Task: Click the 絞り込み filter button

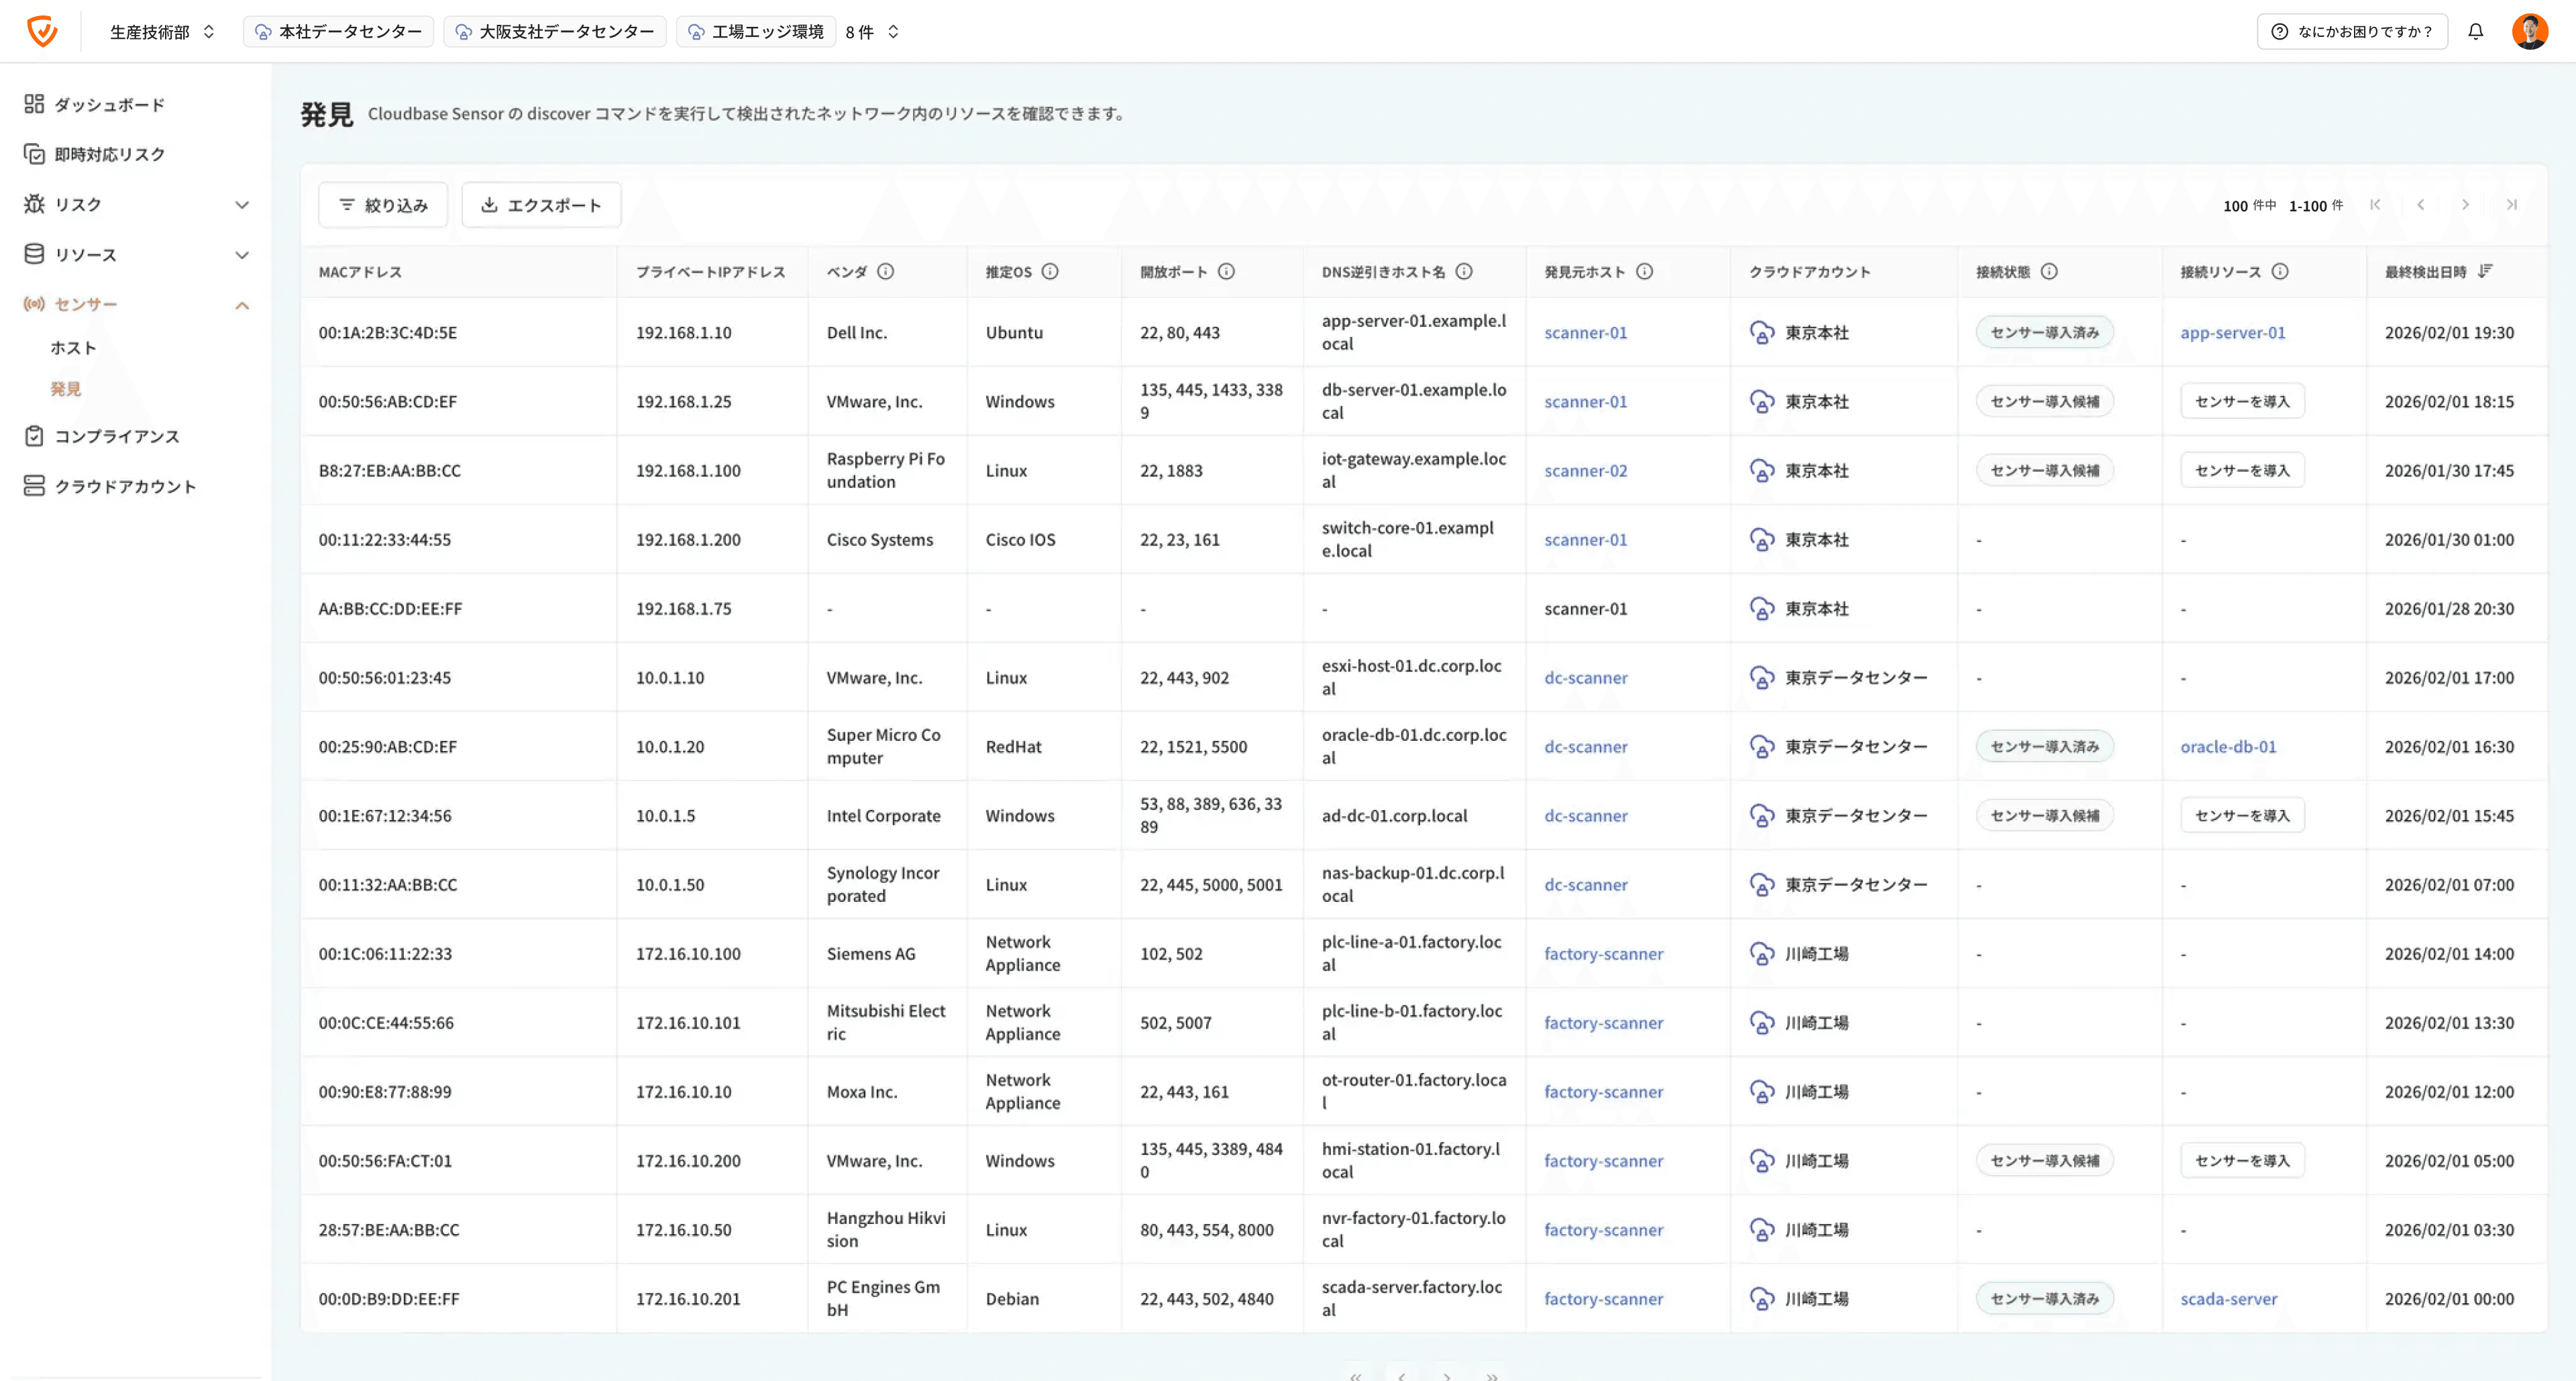Action: coord(383,205)
